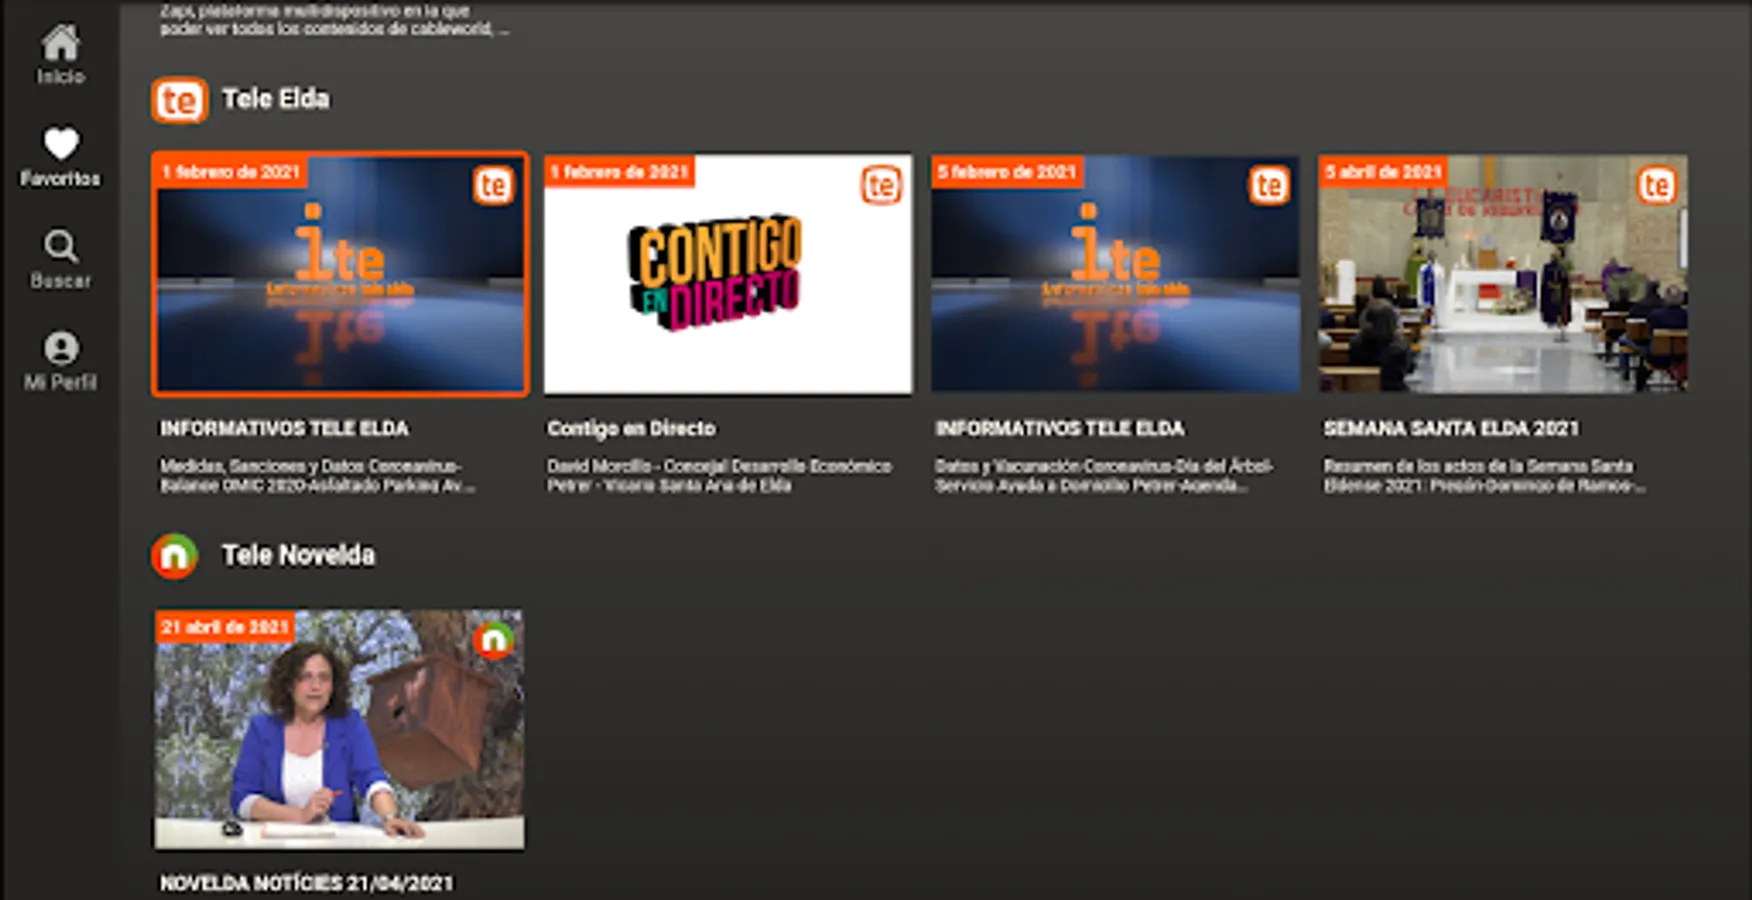
Task: Click the te badge on Contigo en Directo thumbnail
Action: (881, 186)
